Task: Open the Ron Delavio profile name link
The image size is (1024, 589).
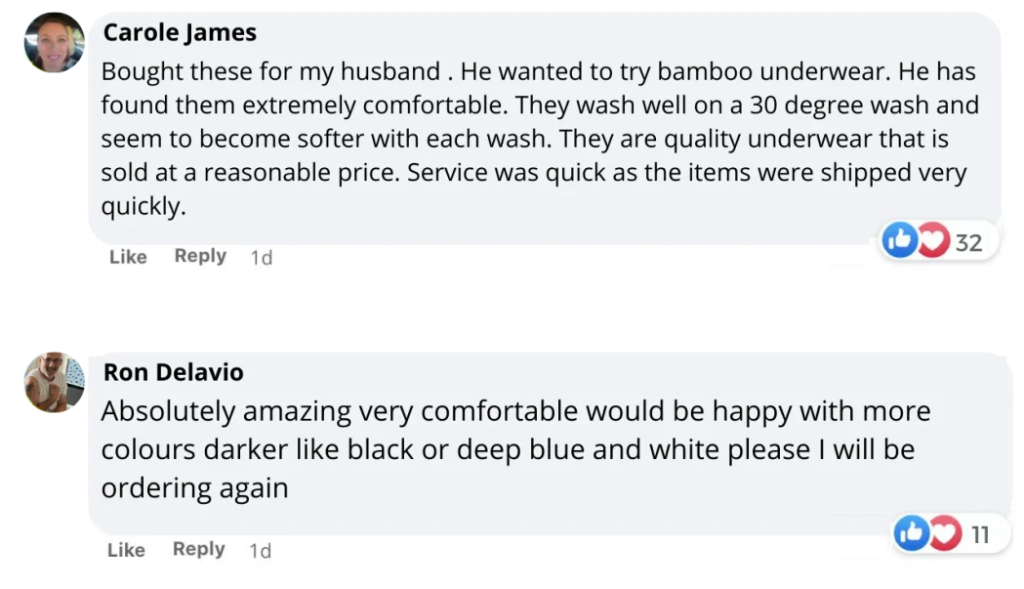Action: pyautogui.click(x=173, y=373)
